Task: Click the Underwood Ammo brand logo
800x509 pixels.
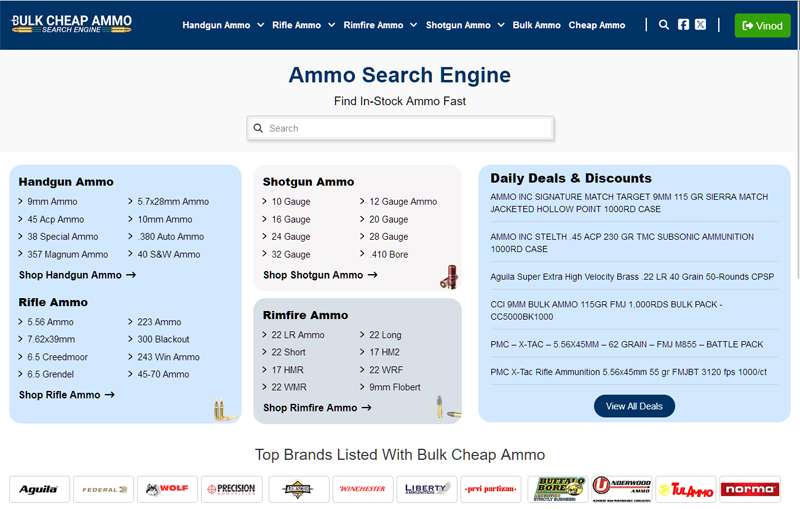Action: click(621, 489)
